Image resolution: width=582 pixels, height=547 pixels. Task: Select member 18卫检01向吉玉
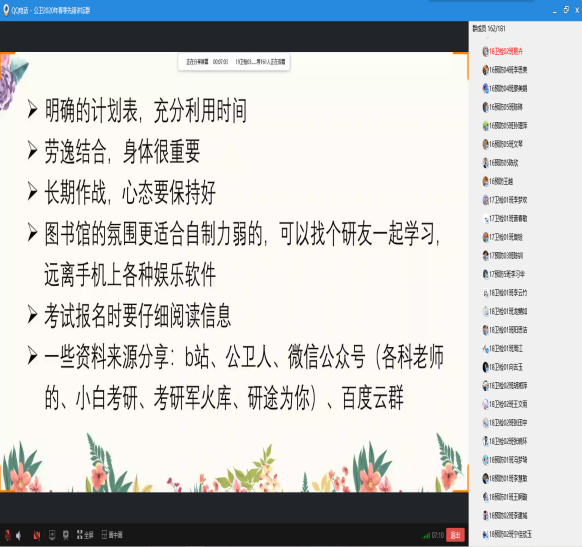(502, 367)
